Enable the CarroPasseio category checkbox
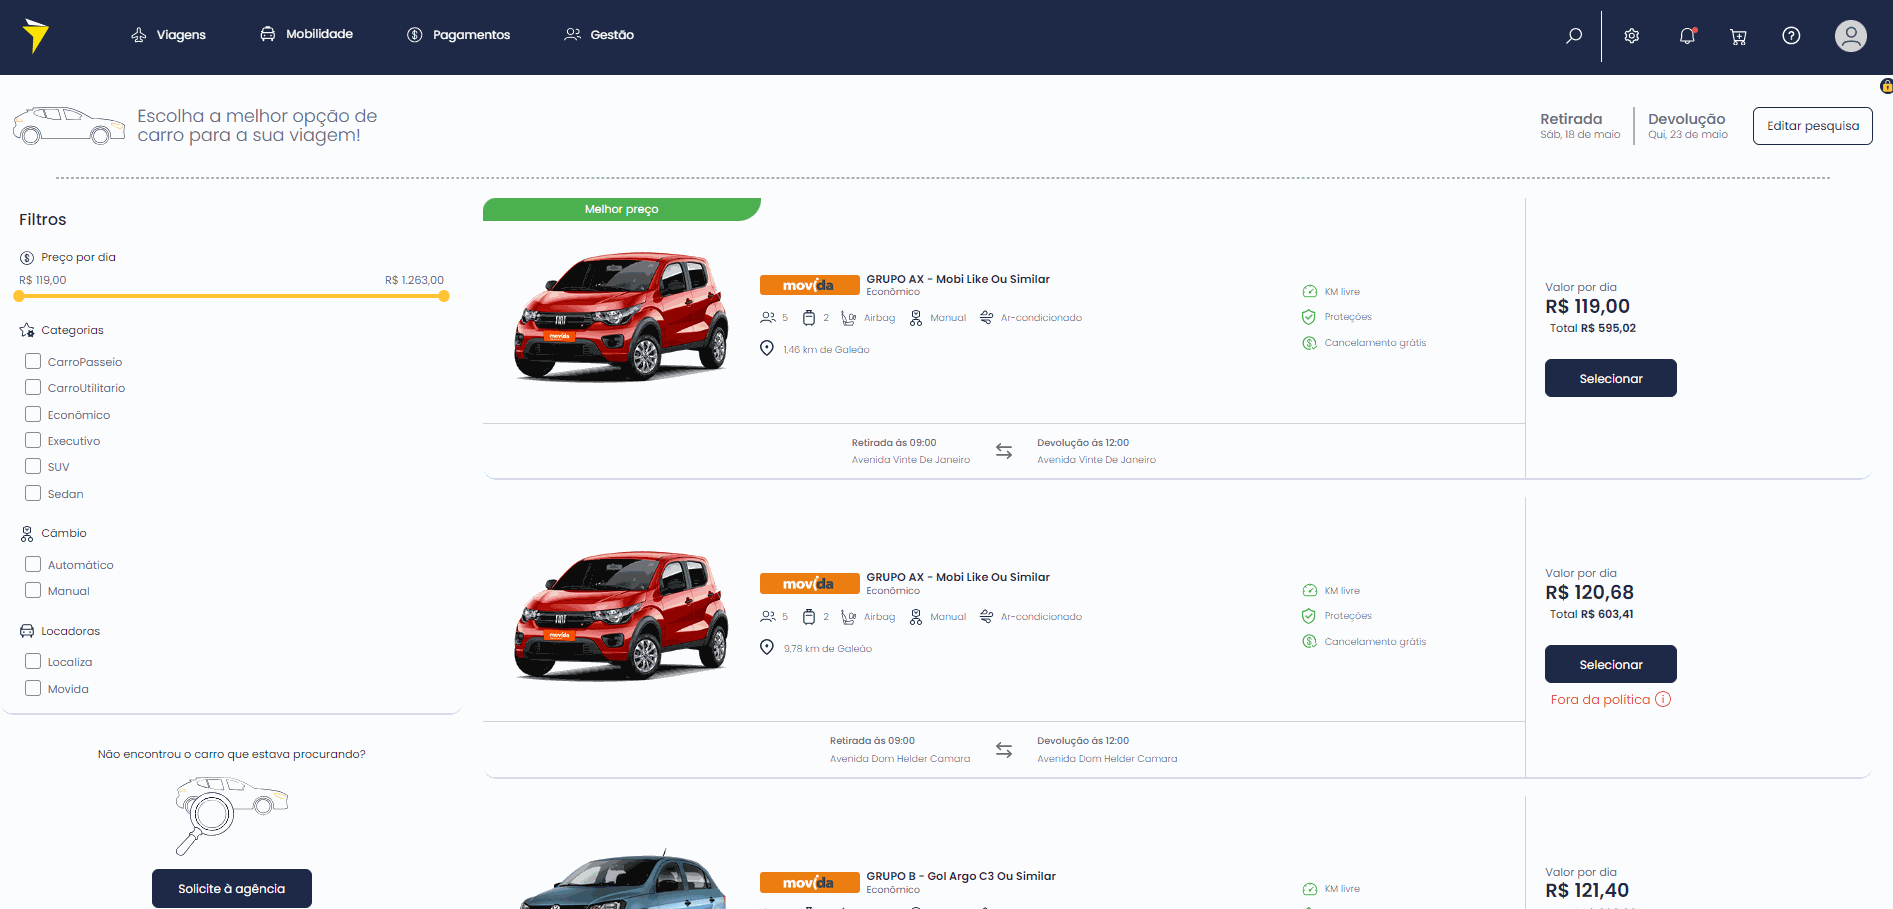 (x=33, y=361)
